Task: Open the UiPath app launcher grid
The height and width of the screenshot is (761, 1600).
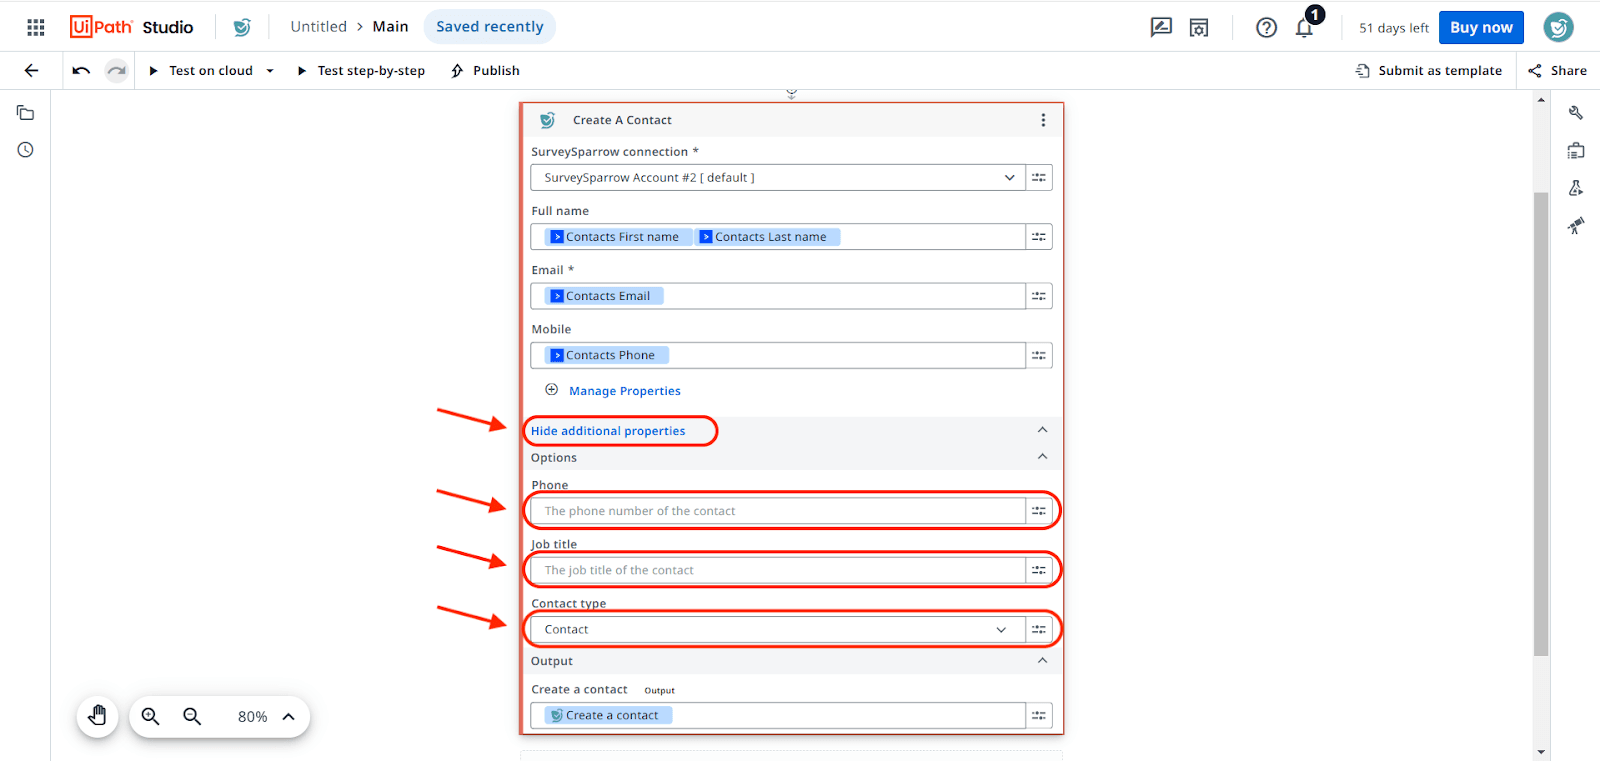Action: point(36,27)
